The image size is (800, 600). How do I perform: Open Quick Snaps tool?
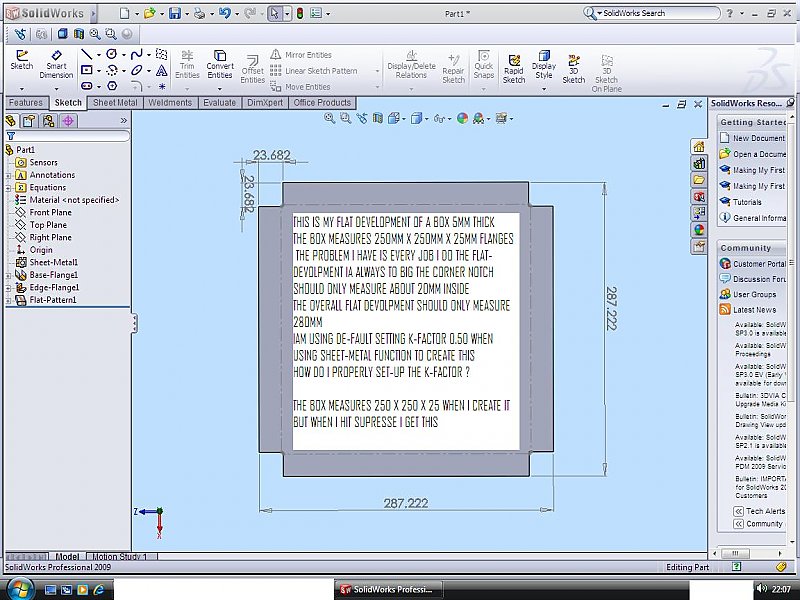pyautogui.click(x=483, y=64)
